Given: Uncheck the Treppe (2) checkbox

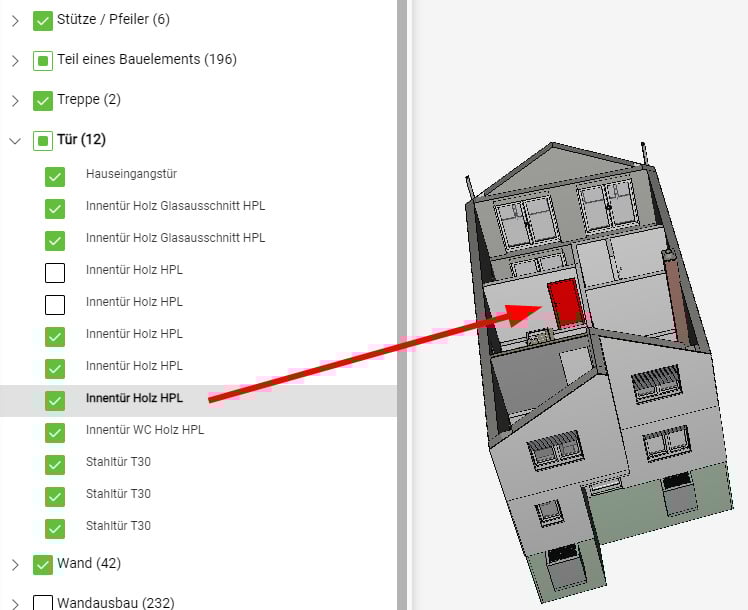Looking at the screenshot, I should tap(43, 101).
